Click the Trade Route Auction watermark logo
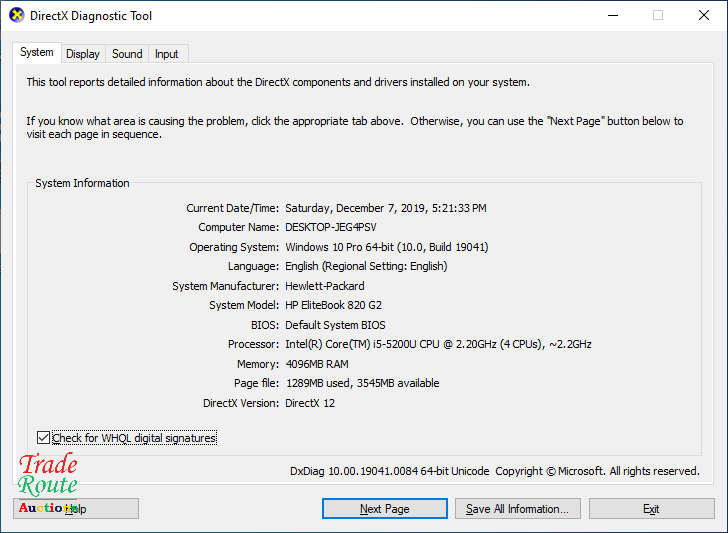Image resolution: width=728 pixels, height=533 pixels. (48, 485)
